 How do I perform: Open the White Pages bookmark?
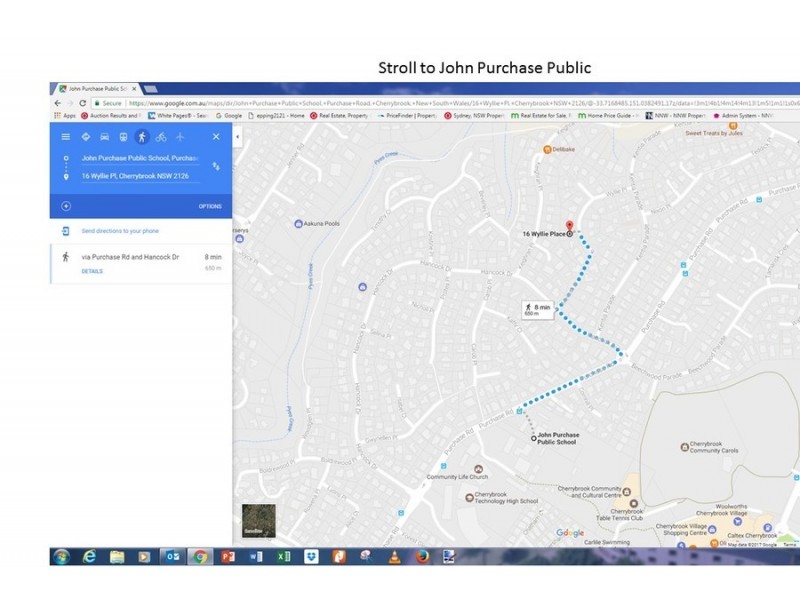point(175,115)
